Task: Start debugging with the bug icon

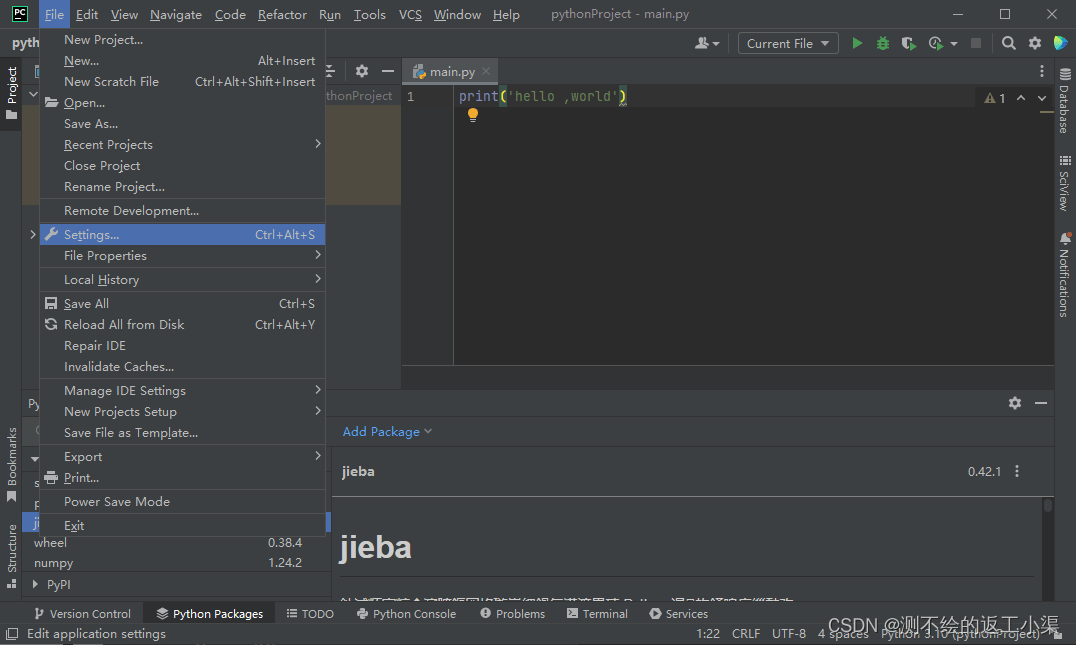Action: [882, 43]
